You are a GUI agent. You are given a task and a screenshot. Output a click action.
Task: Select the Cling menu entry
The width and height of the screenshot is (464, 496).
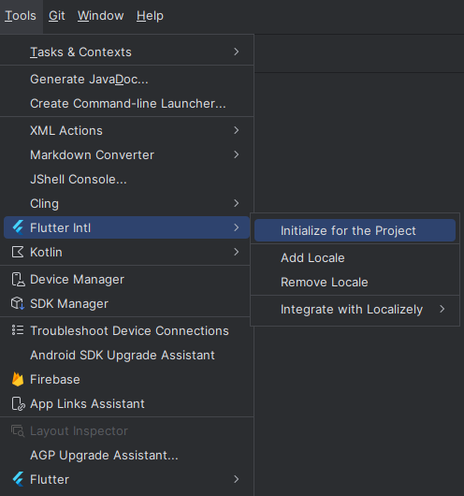(x=127, y=203)
